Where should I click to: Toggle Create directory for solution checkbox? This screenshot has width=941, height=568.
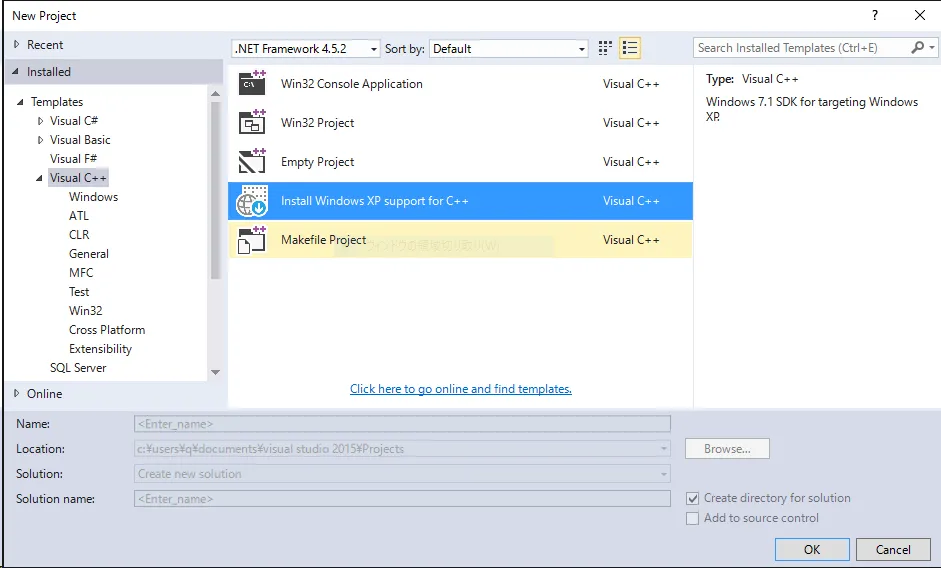[x=693, y=498]
